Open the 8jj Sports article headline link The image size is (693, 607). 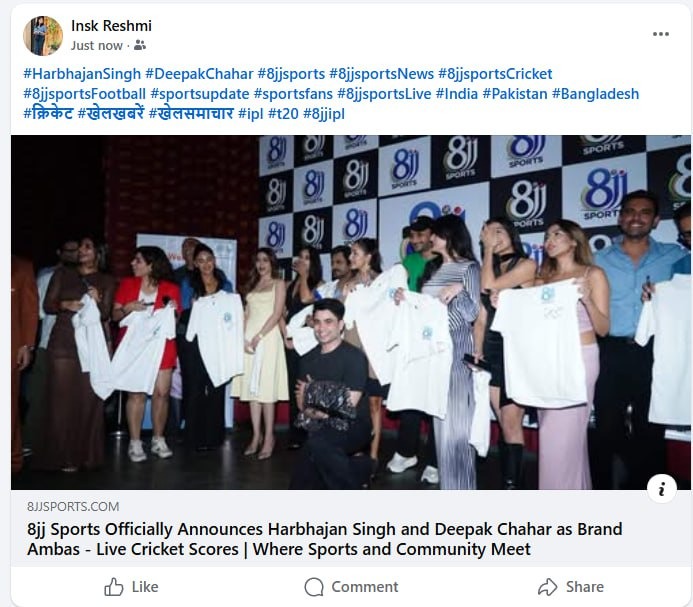click(324, 539)
